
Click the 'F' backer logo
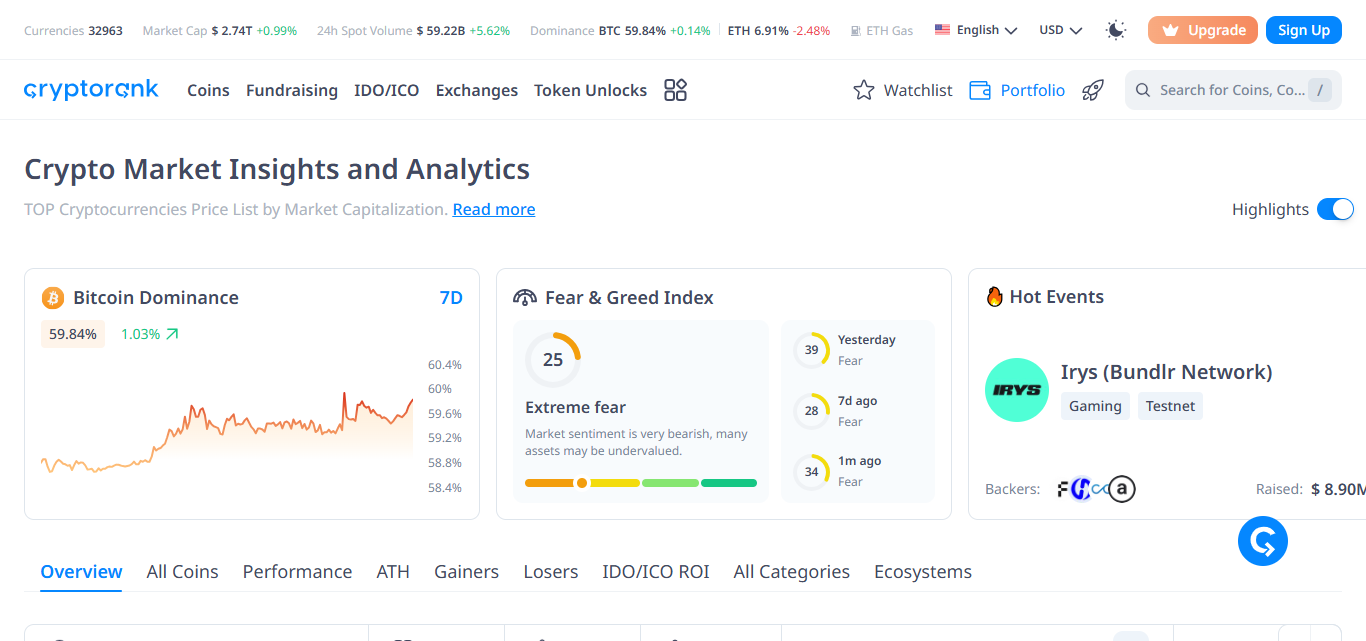(1064, 489)
